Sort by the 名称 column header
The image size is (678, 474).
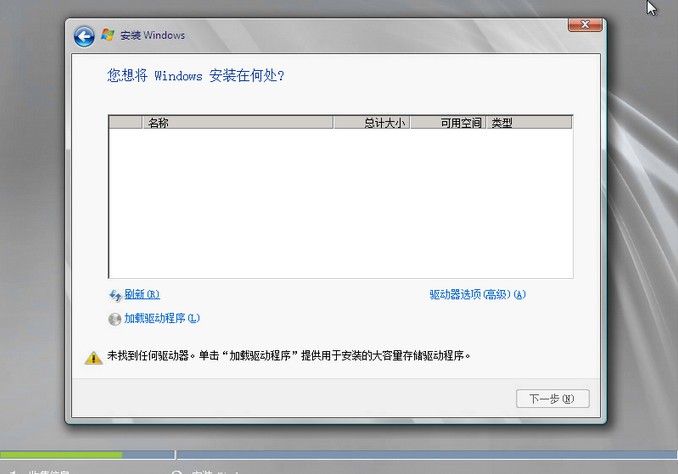tap(237, 123)
